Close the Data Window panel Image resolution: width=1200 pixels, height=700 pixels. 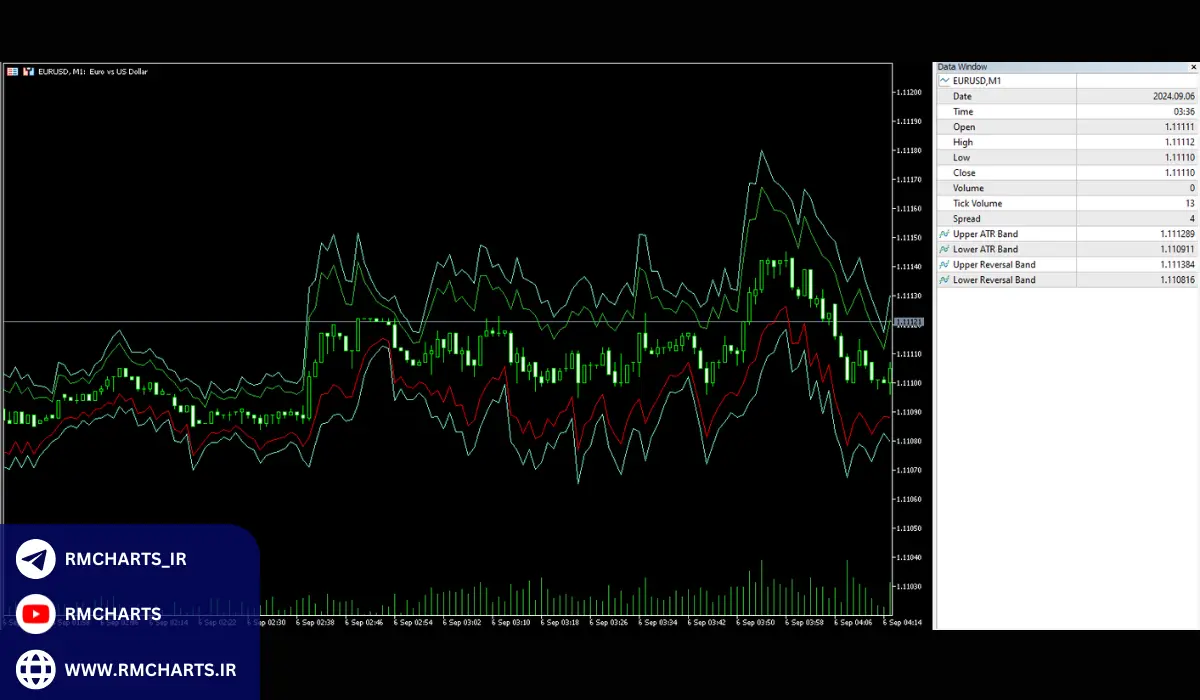click(1192, 66)
